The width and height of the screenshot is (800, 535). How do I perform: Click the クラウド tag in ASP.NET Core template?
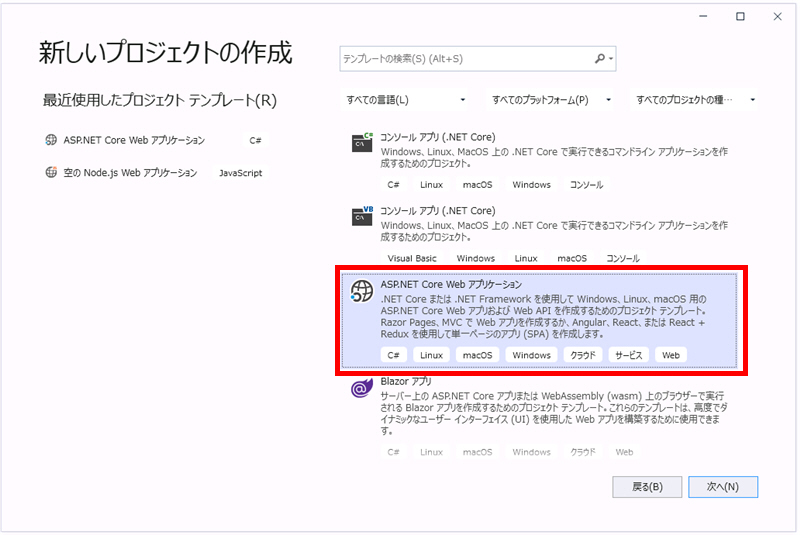[x=583, y=355]
